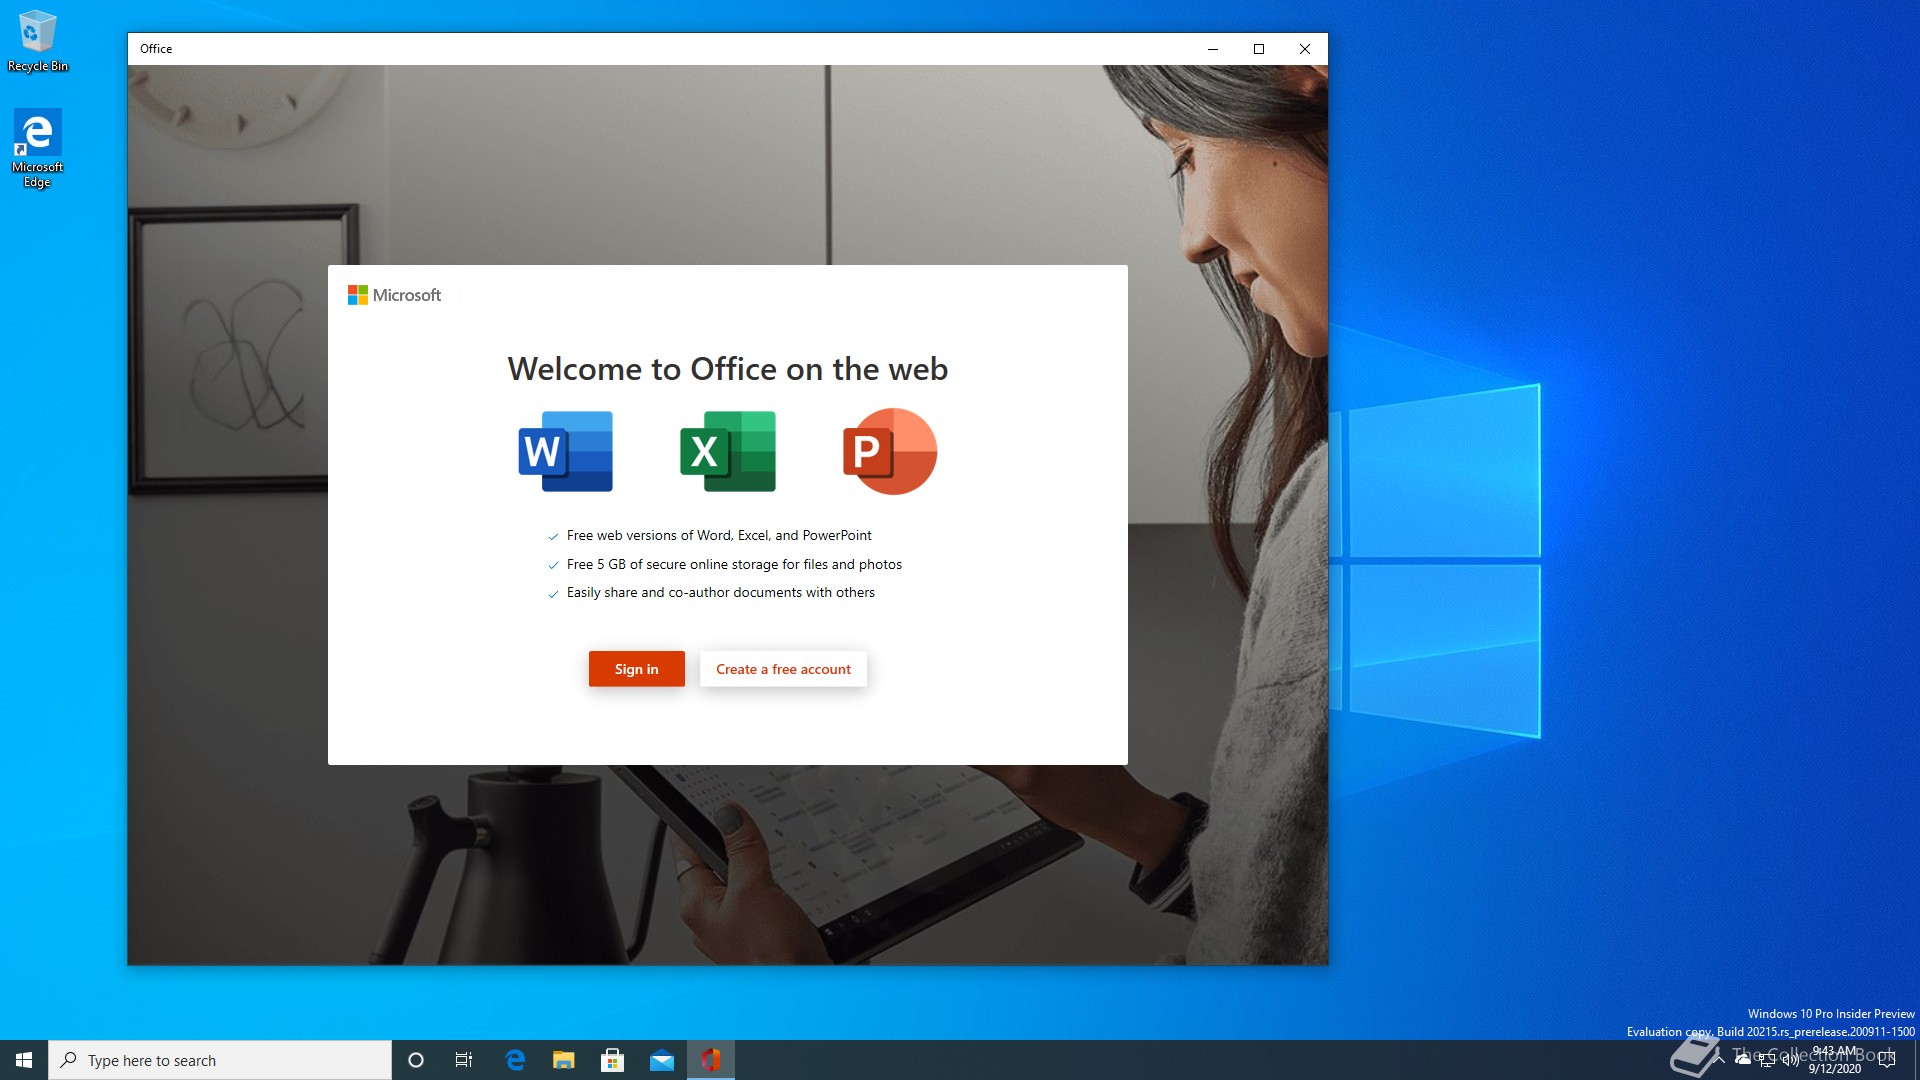Open the volume speaker tray icon
This screenshot has height=1080, width=1920.
click(x=1791, y=1060)
